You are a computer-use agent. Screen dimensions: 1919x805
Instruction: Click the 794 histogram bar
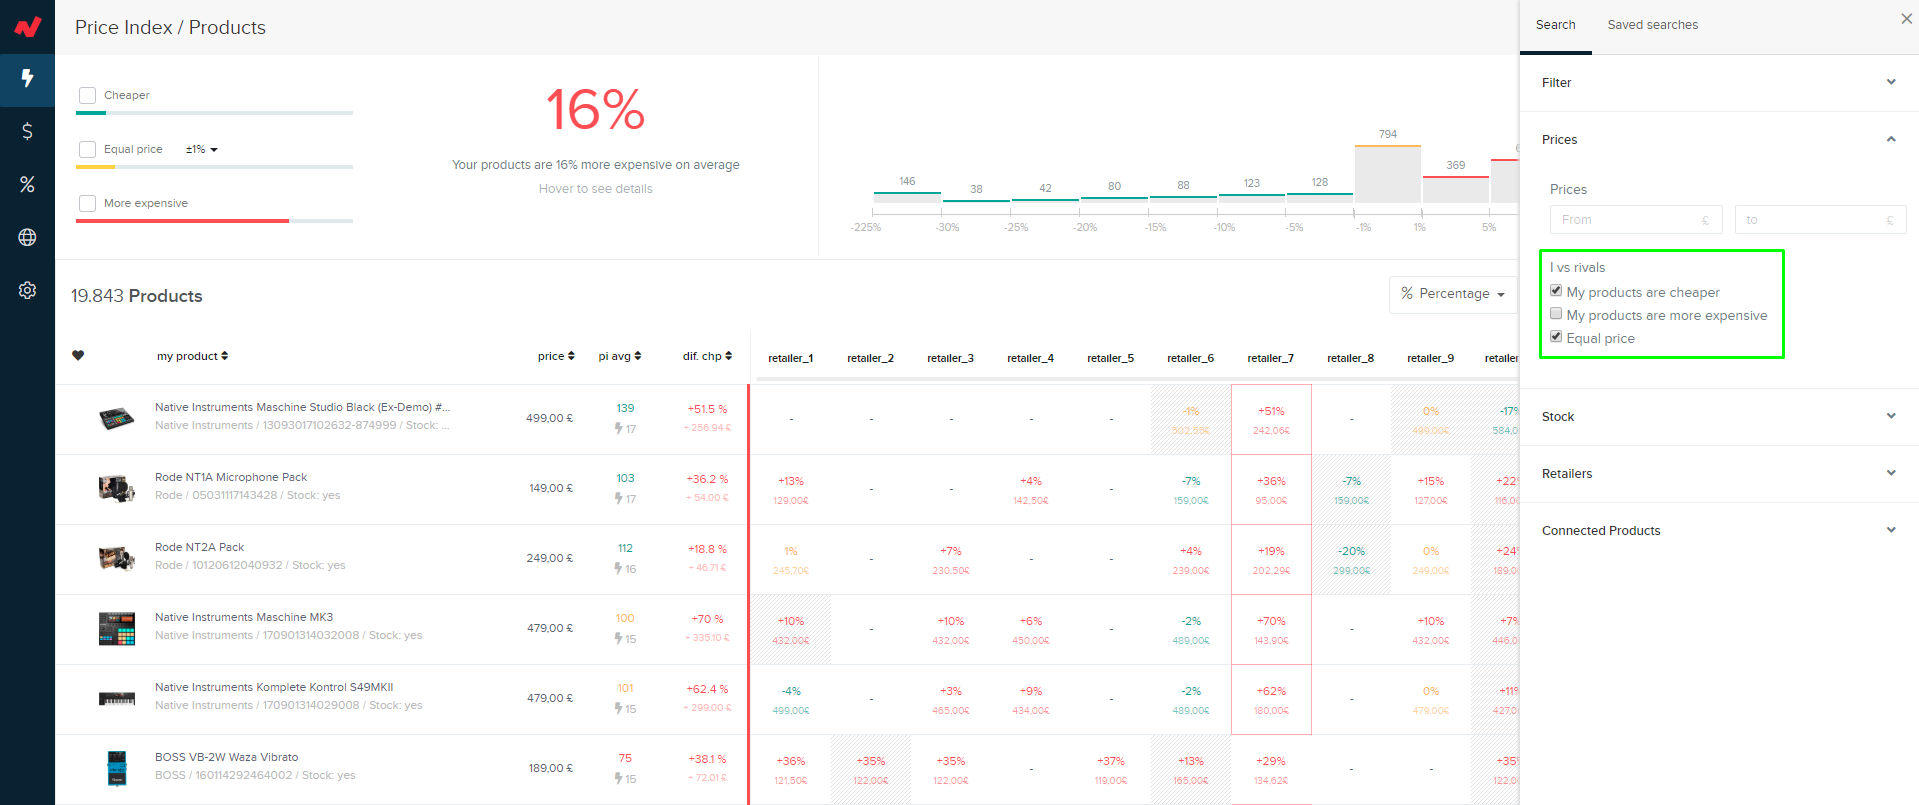[x=1388, y=174]
